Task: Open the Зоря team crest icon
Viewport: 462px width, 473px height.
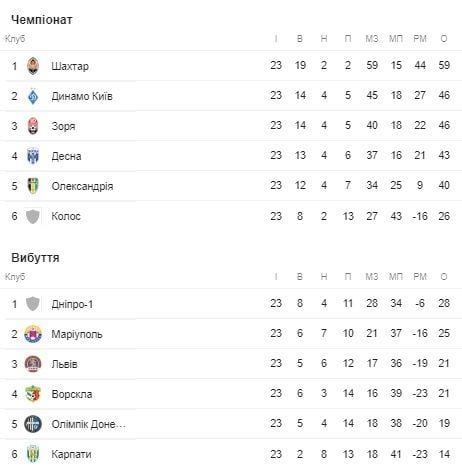Action: 33,126
